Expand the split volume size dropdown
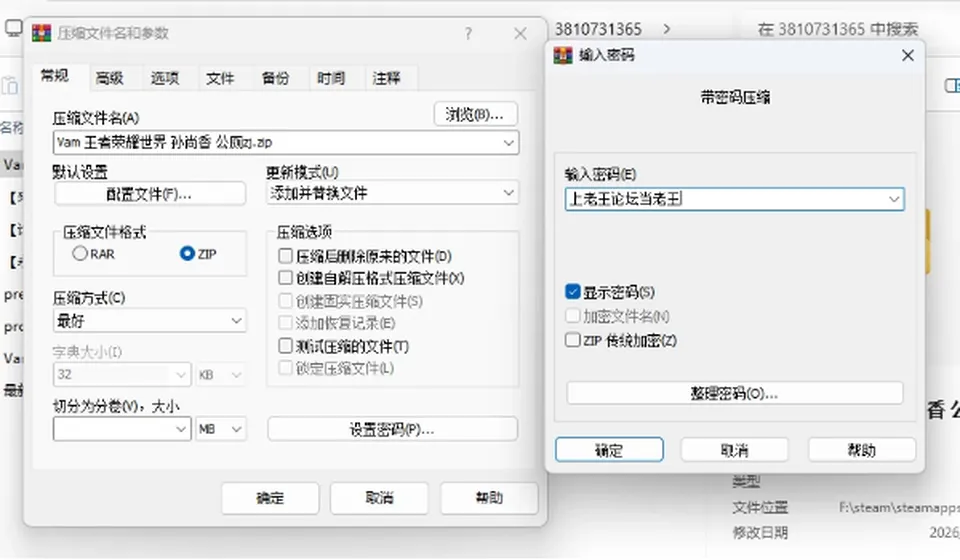Image resolution: width=960 pixels, height=560 pixels. pos(181,429)
